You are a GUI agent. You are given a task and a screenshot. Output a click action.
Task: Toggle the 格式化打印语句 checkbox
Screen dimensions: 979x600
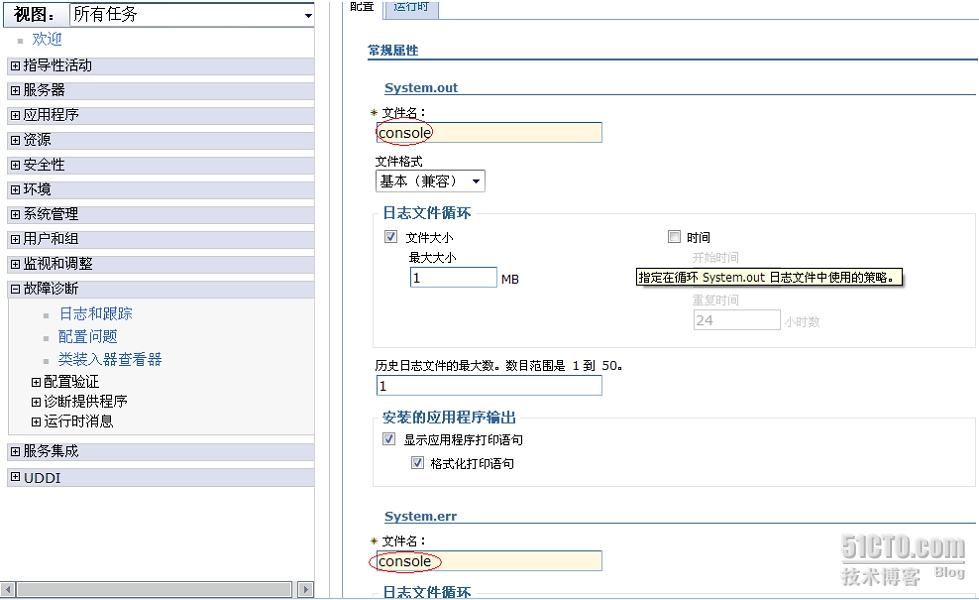[418, 462]
